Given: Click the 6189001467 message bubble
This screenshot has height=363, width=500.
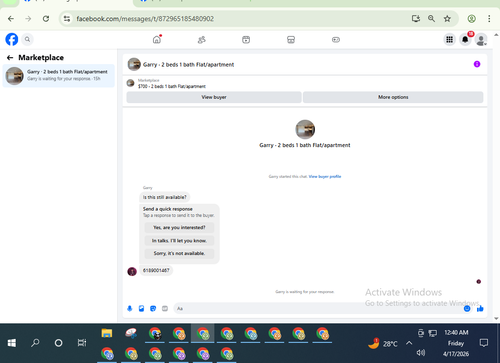Looking at the screenshot, I should click(156, 270).
